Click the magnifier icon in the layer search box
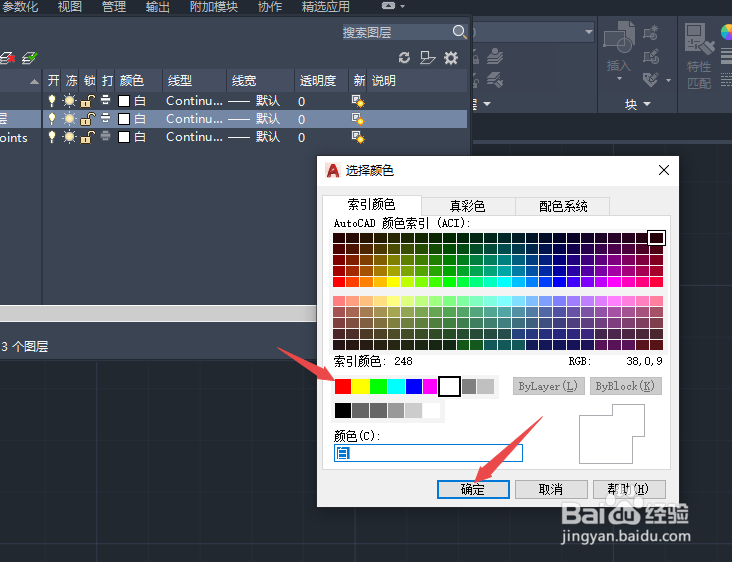 pos(459,32)
